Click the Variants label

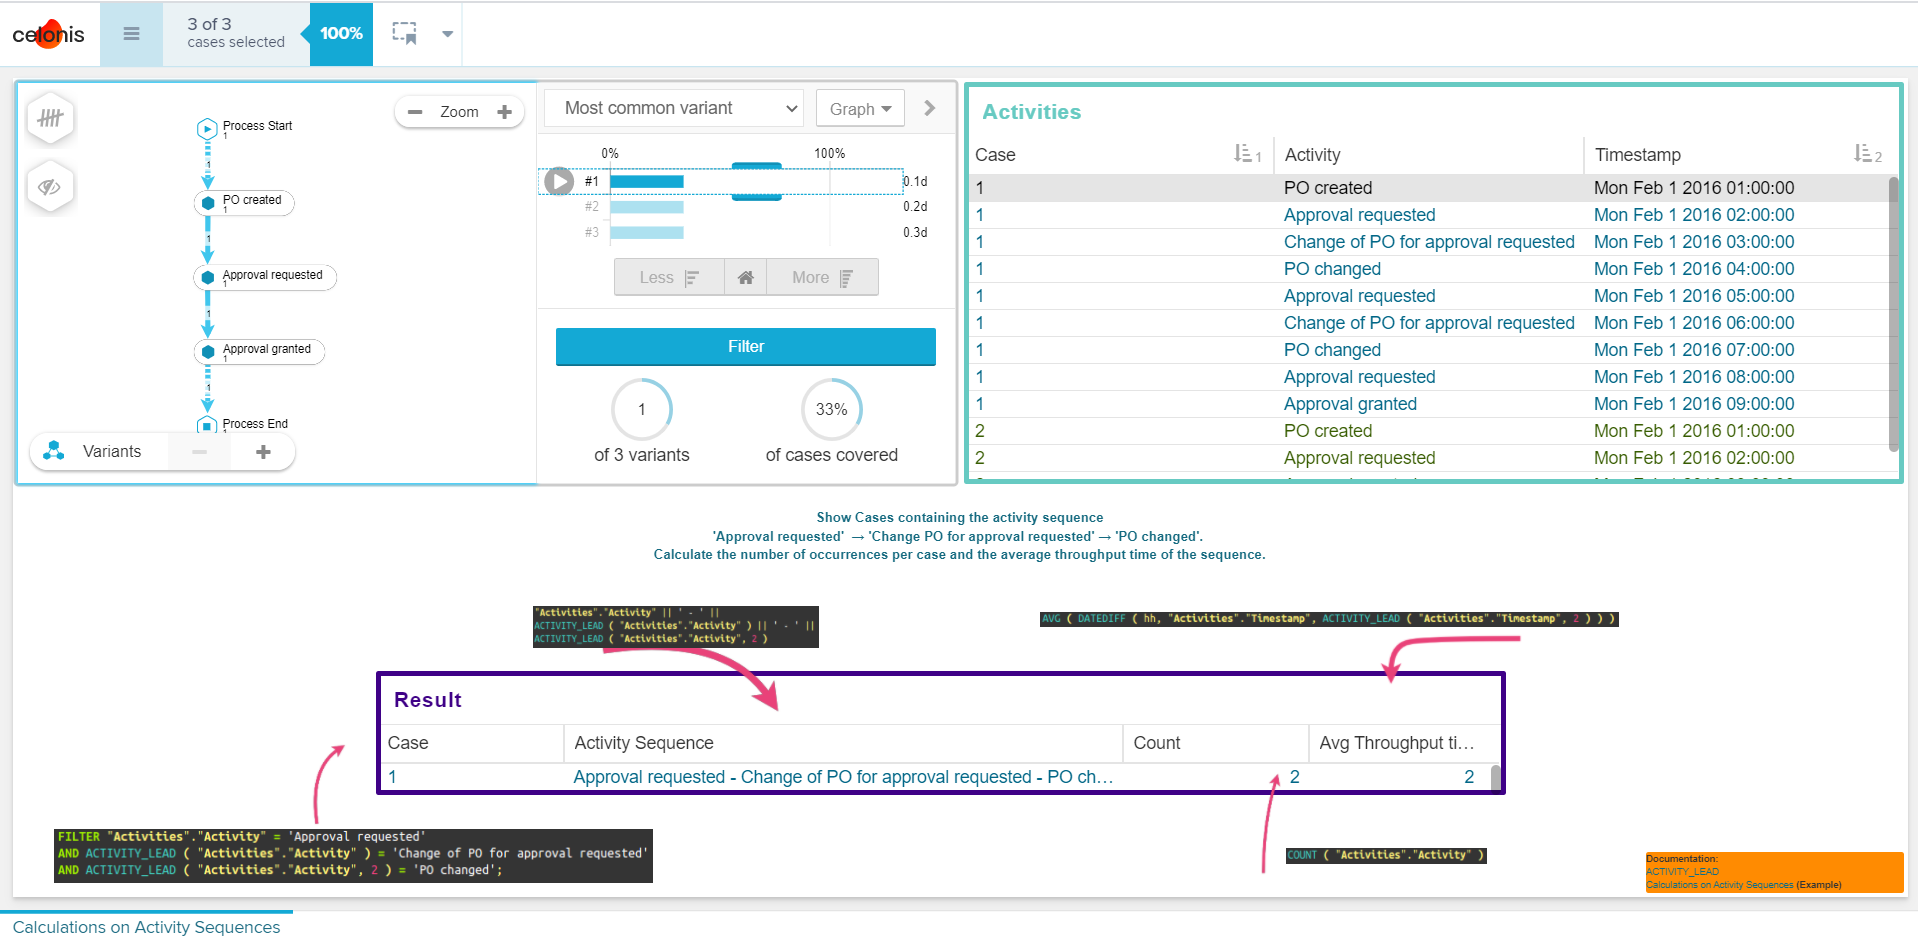[x=112, y=452]
